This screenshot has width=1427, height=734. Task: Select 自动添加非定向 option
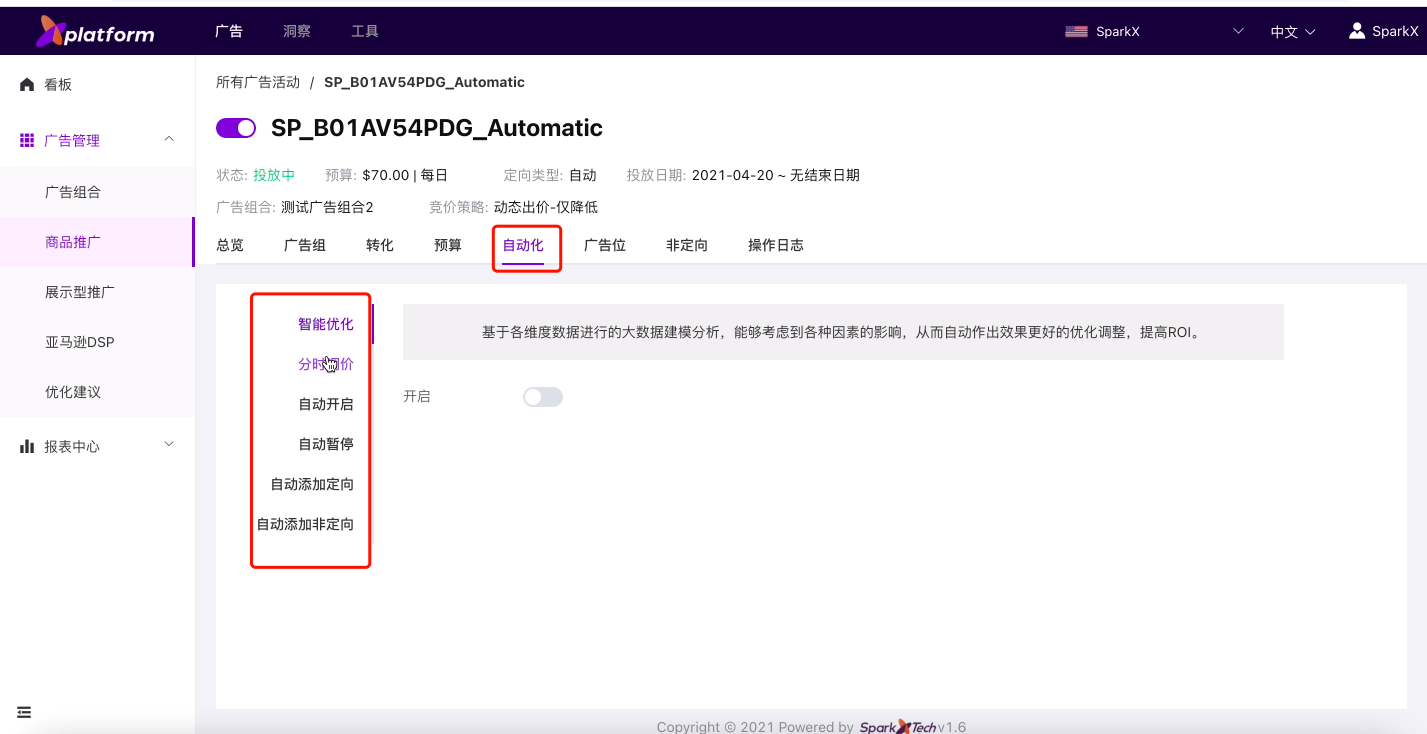[305, 524]
